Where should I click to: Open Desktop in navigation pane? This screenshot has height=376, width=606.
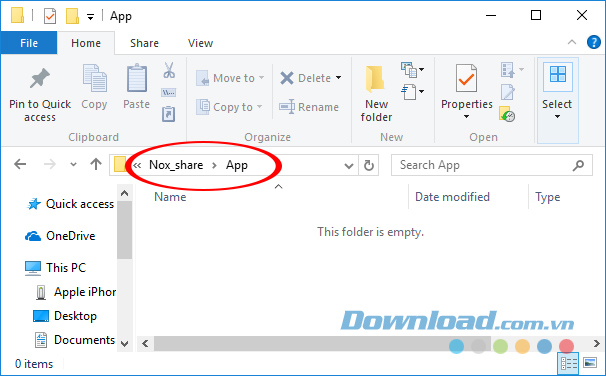click(x=65, y=316)
